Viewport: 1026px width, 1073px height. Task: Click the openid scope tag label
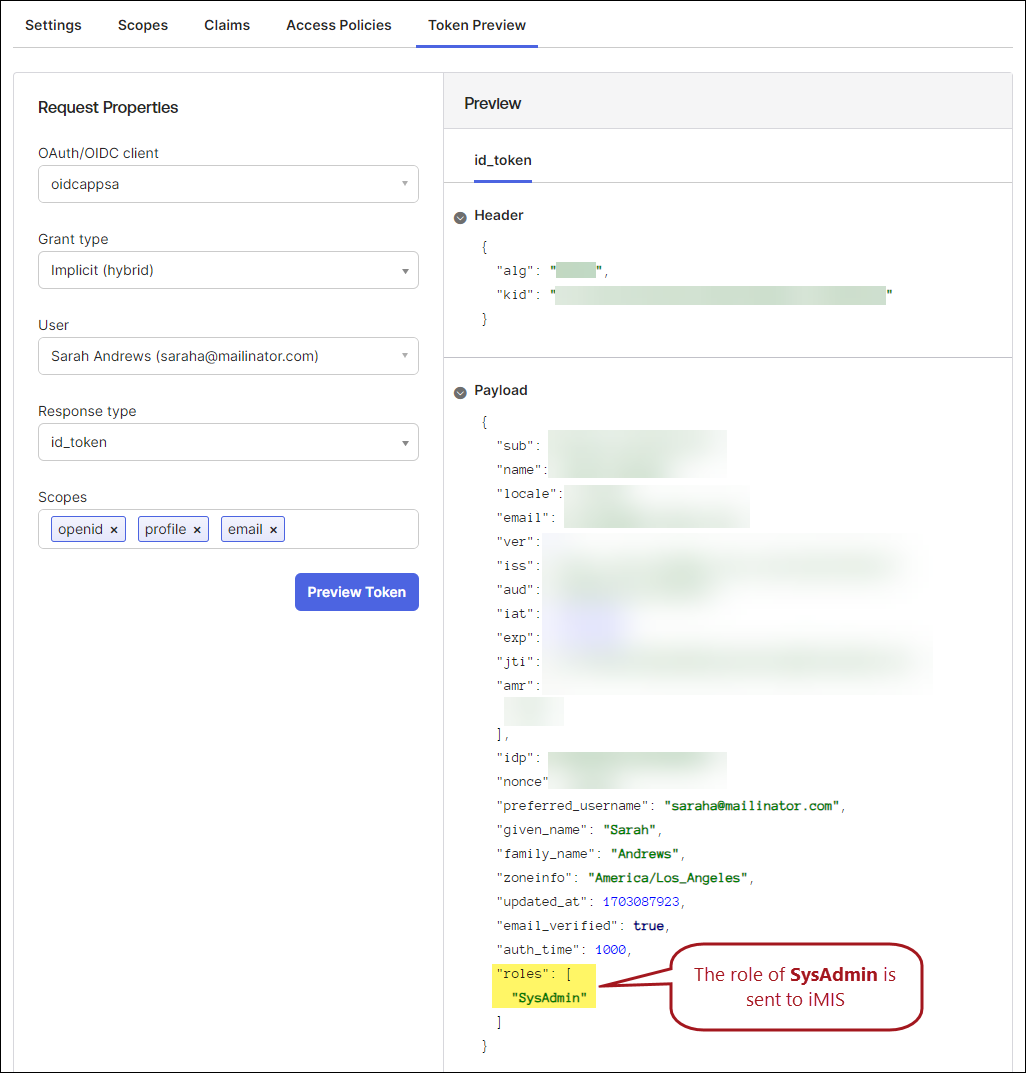80,530
